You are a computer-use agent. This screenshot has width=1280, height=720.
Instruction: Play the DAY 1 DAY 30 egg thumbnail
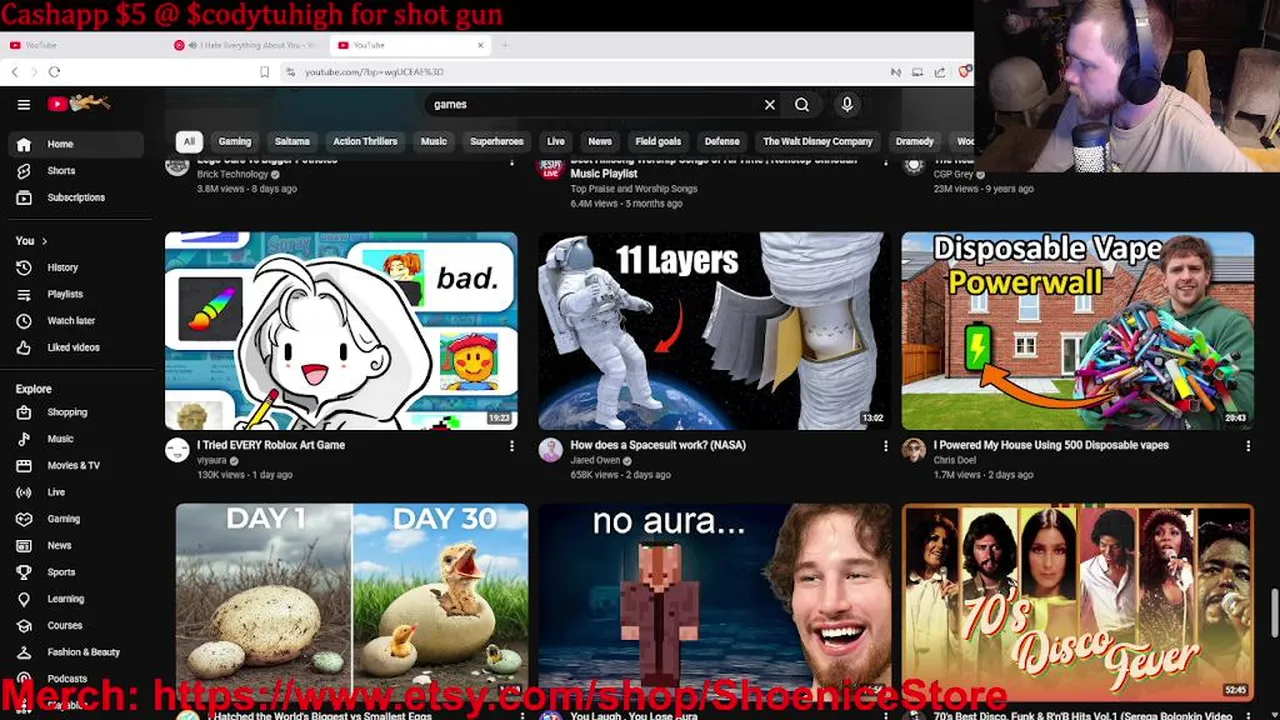[x=352, y=600]
